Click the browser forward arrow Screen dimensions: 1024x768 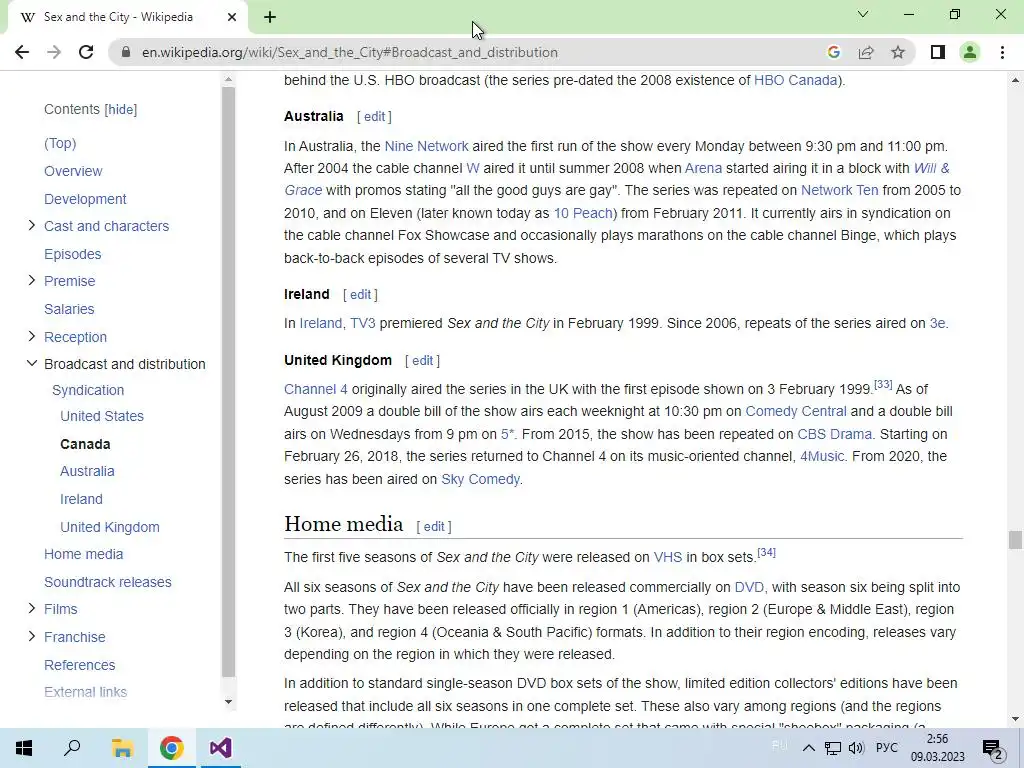[x=54, y=52]
